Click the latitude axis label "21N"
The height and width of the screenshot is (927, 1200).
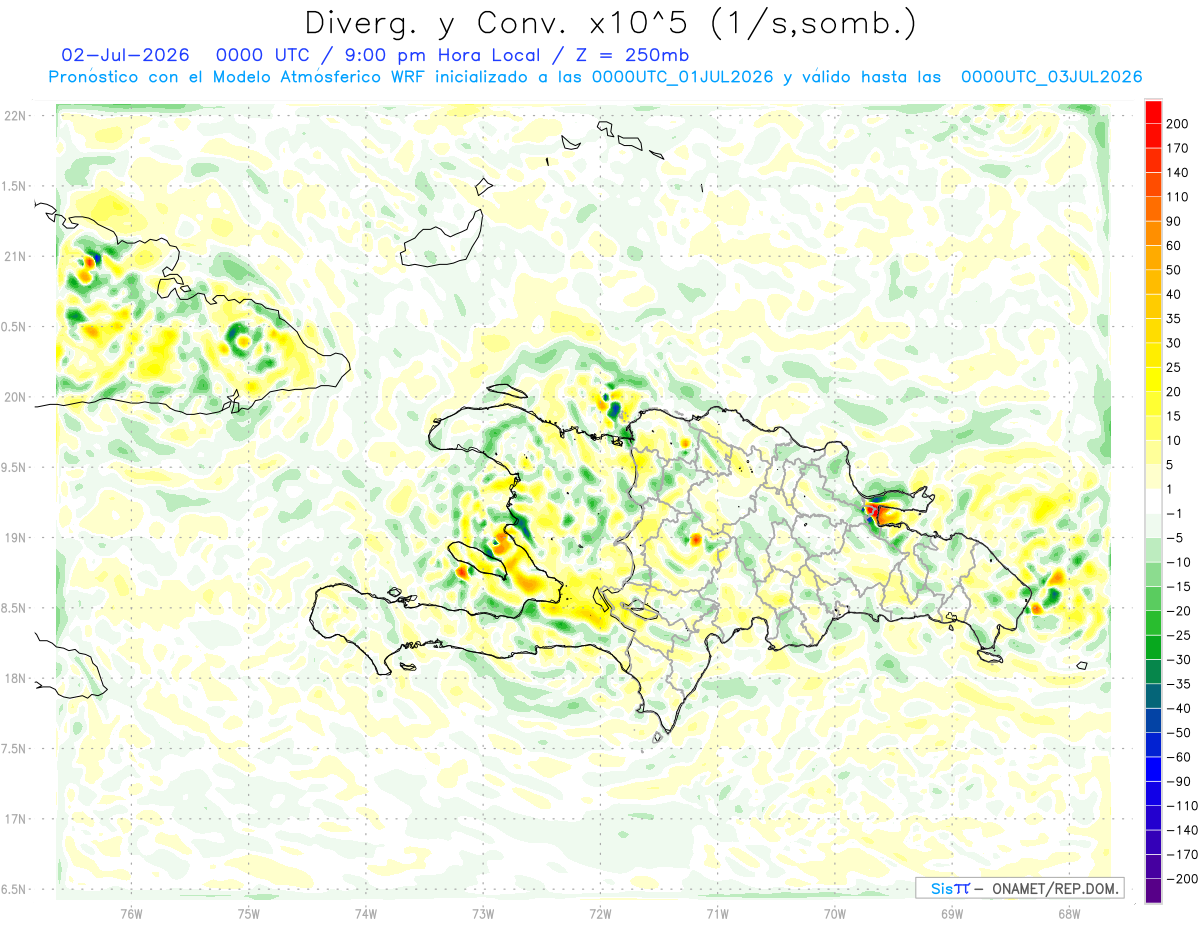click(17, 257)
